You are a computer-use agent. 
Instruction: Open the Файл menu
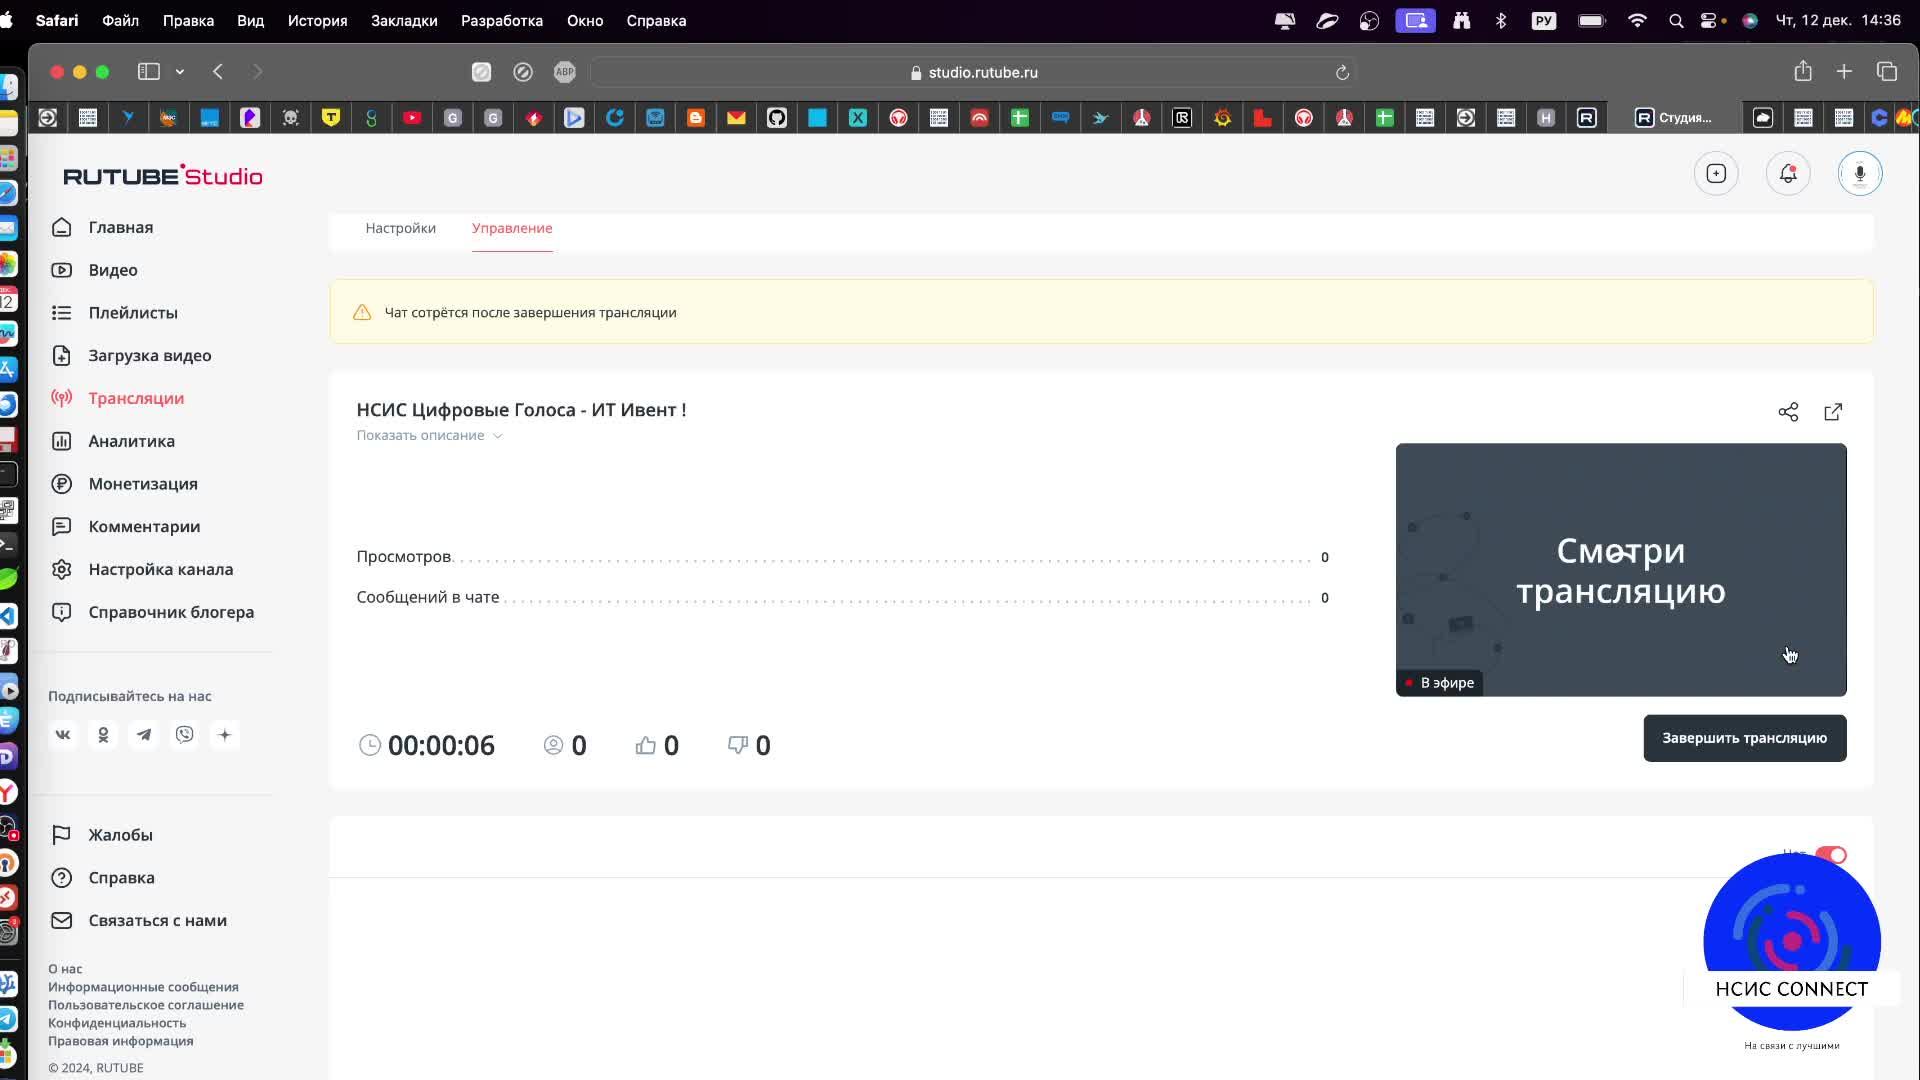click(x=120, y=21)
